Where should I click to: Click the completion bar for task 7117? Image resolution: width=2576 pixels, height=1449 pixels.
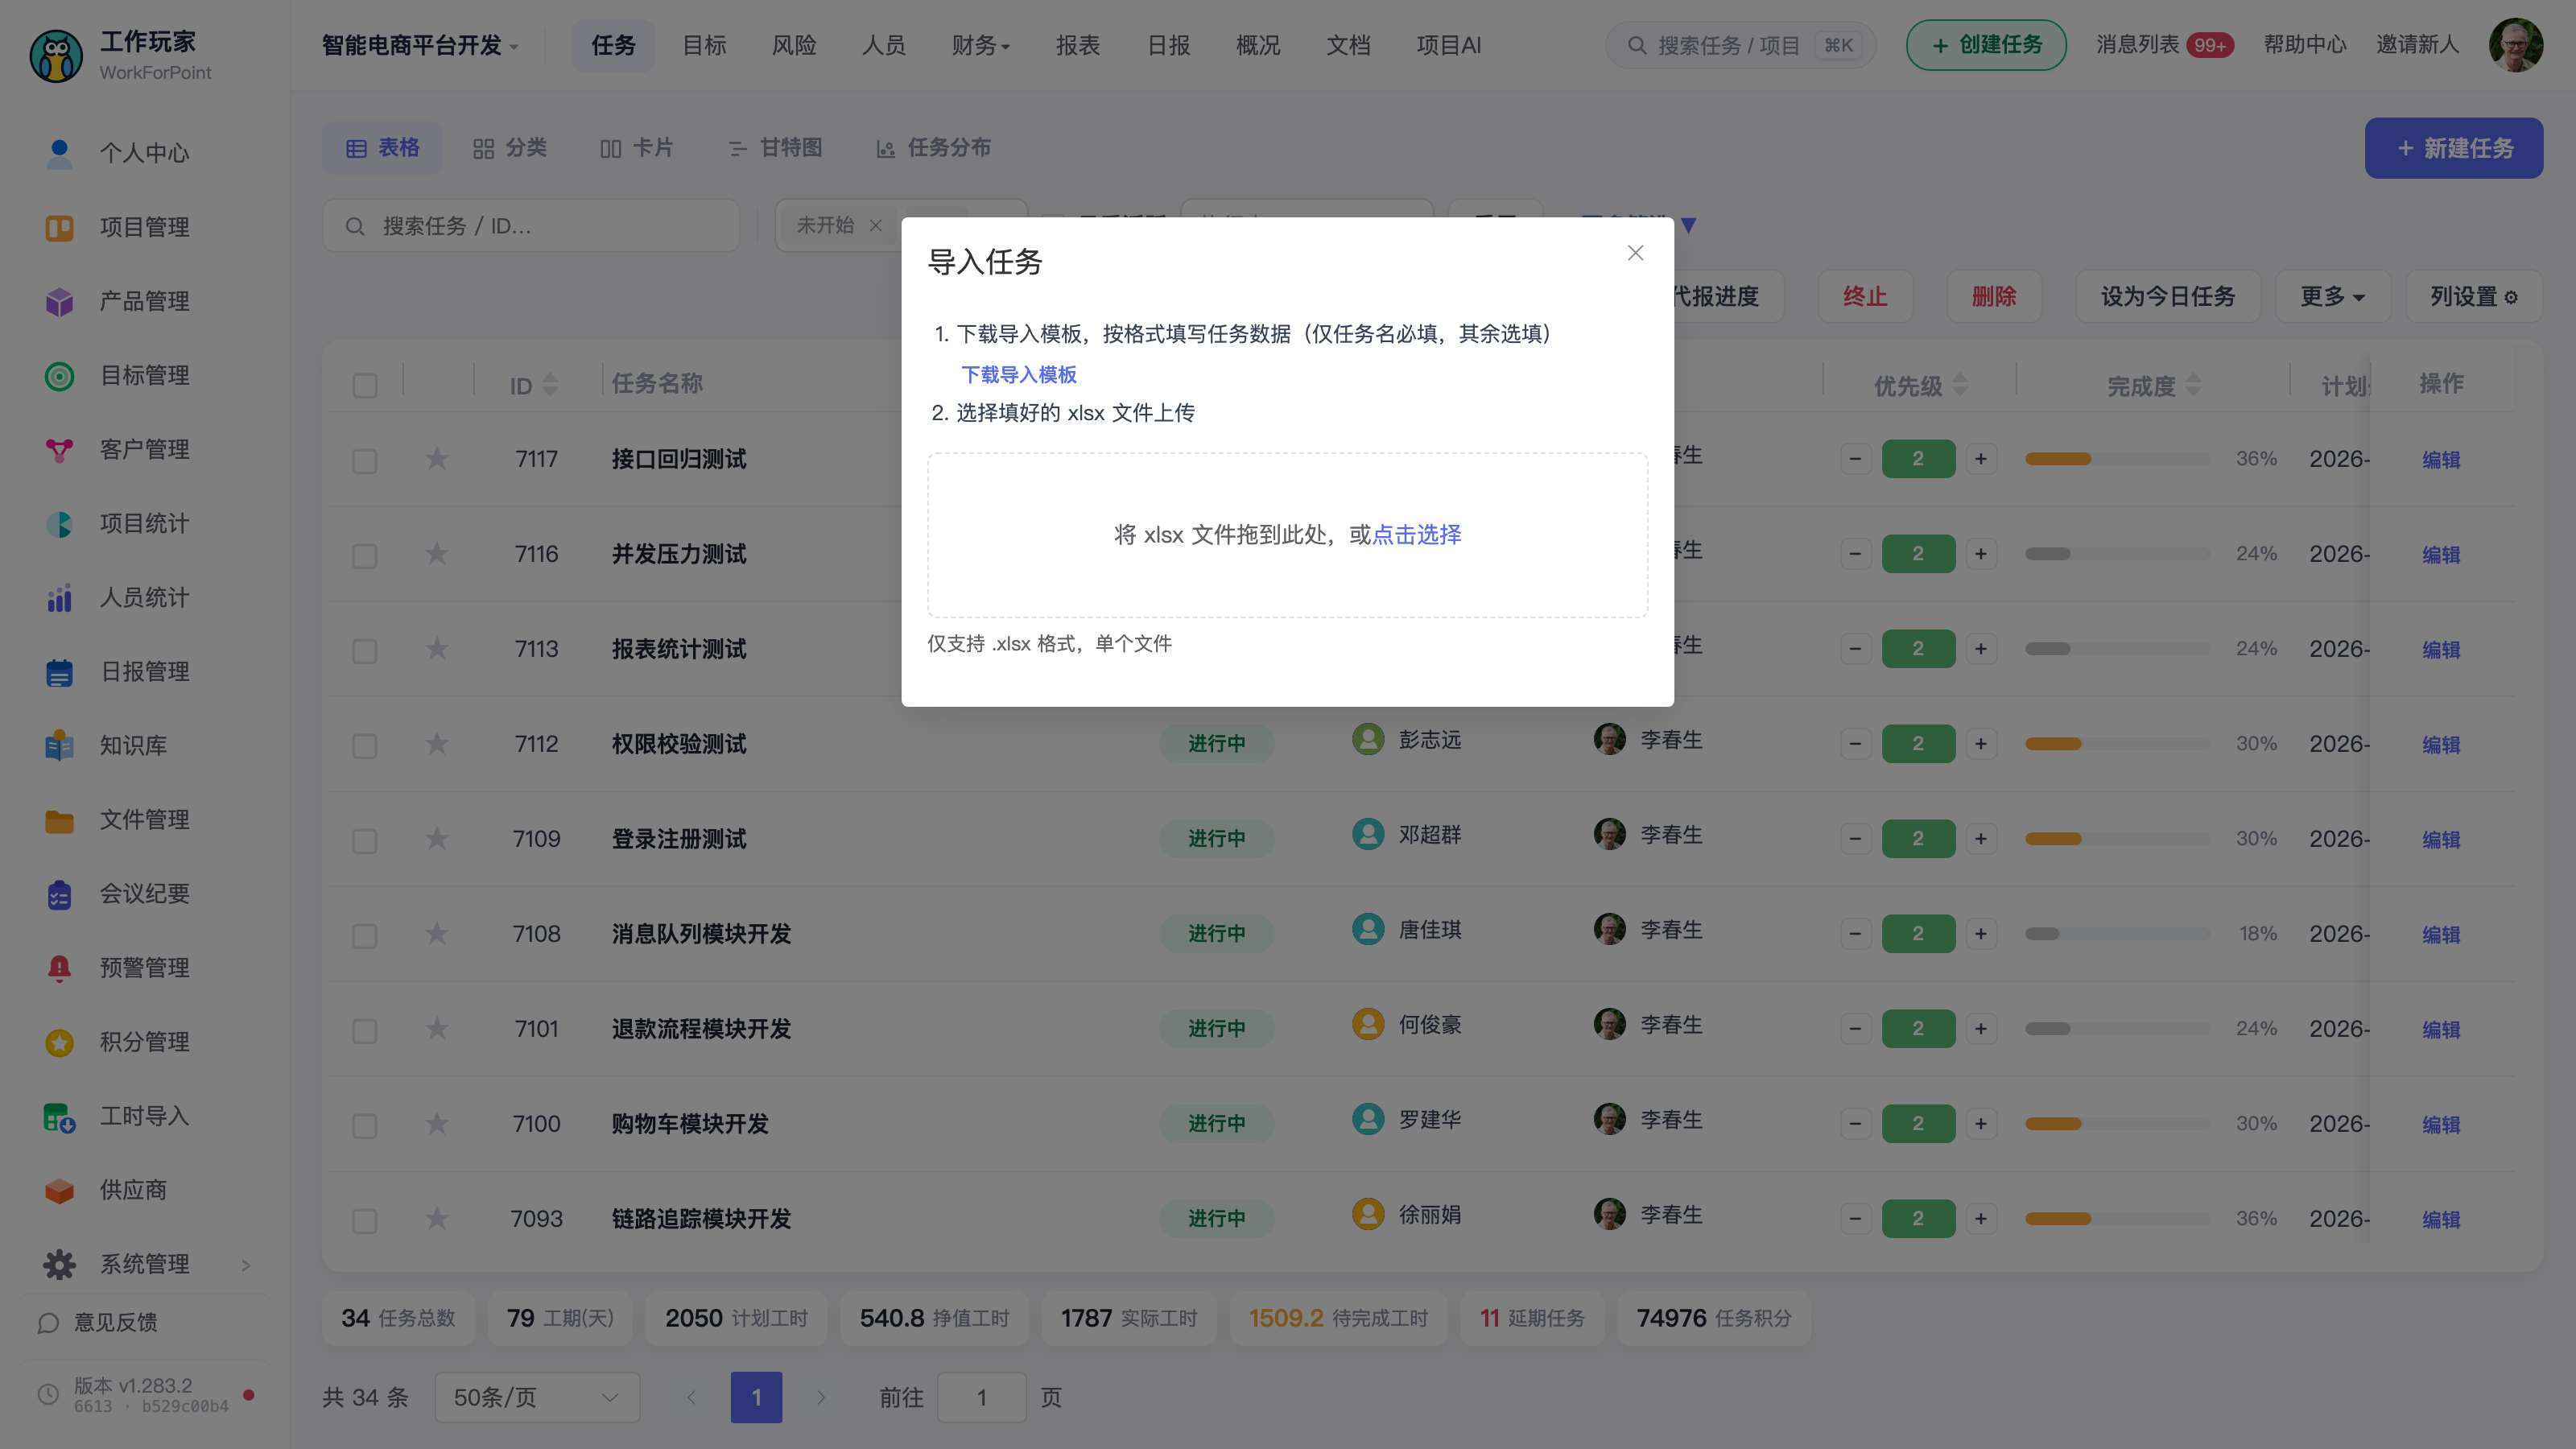(x=2117, y=459)
